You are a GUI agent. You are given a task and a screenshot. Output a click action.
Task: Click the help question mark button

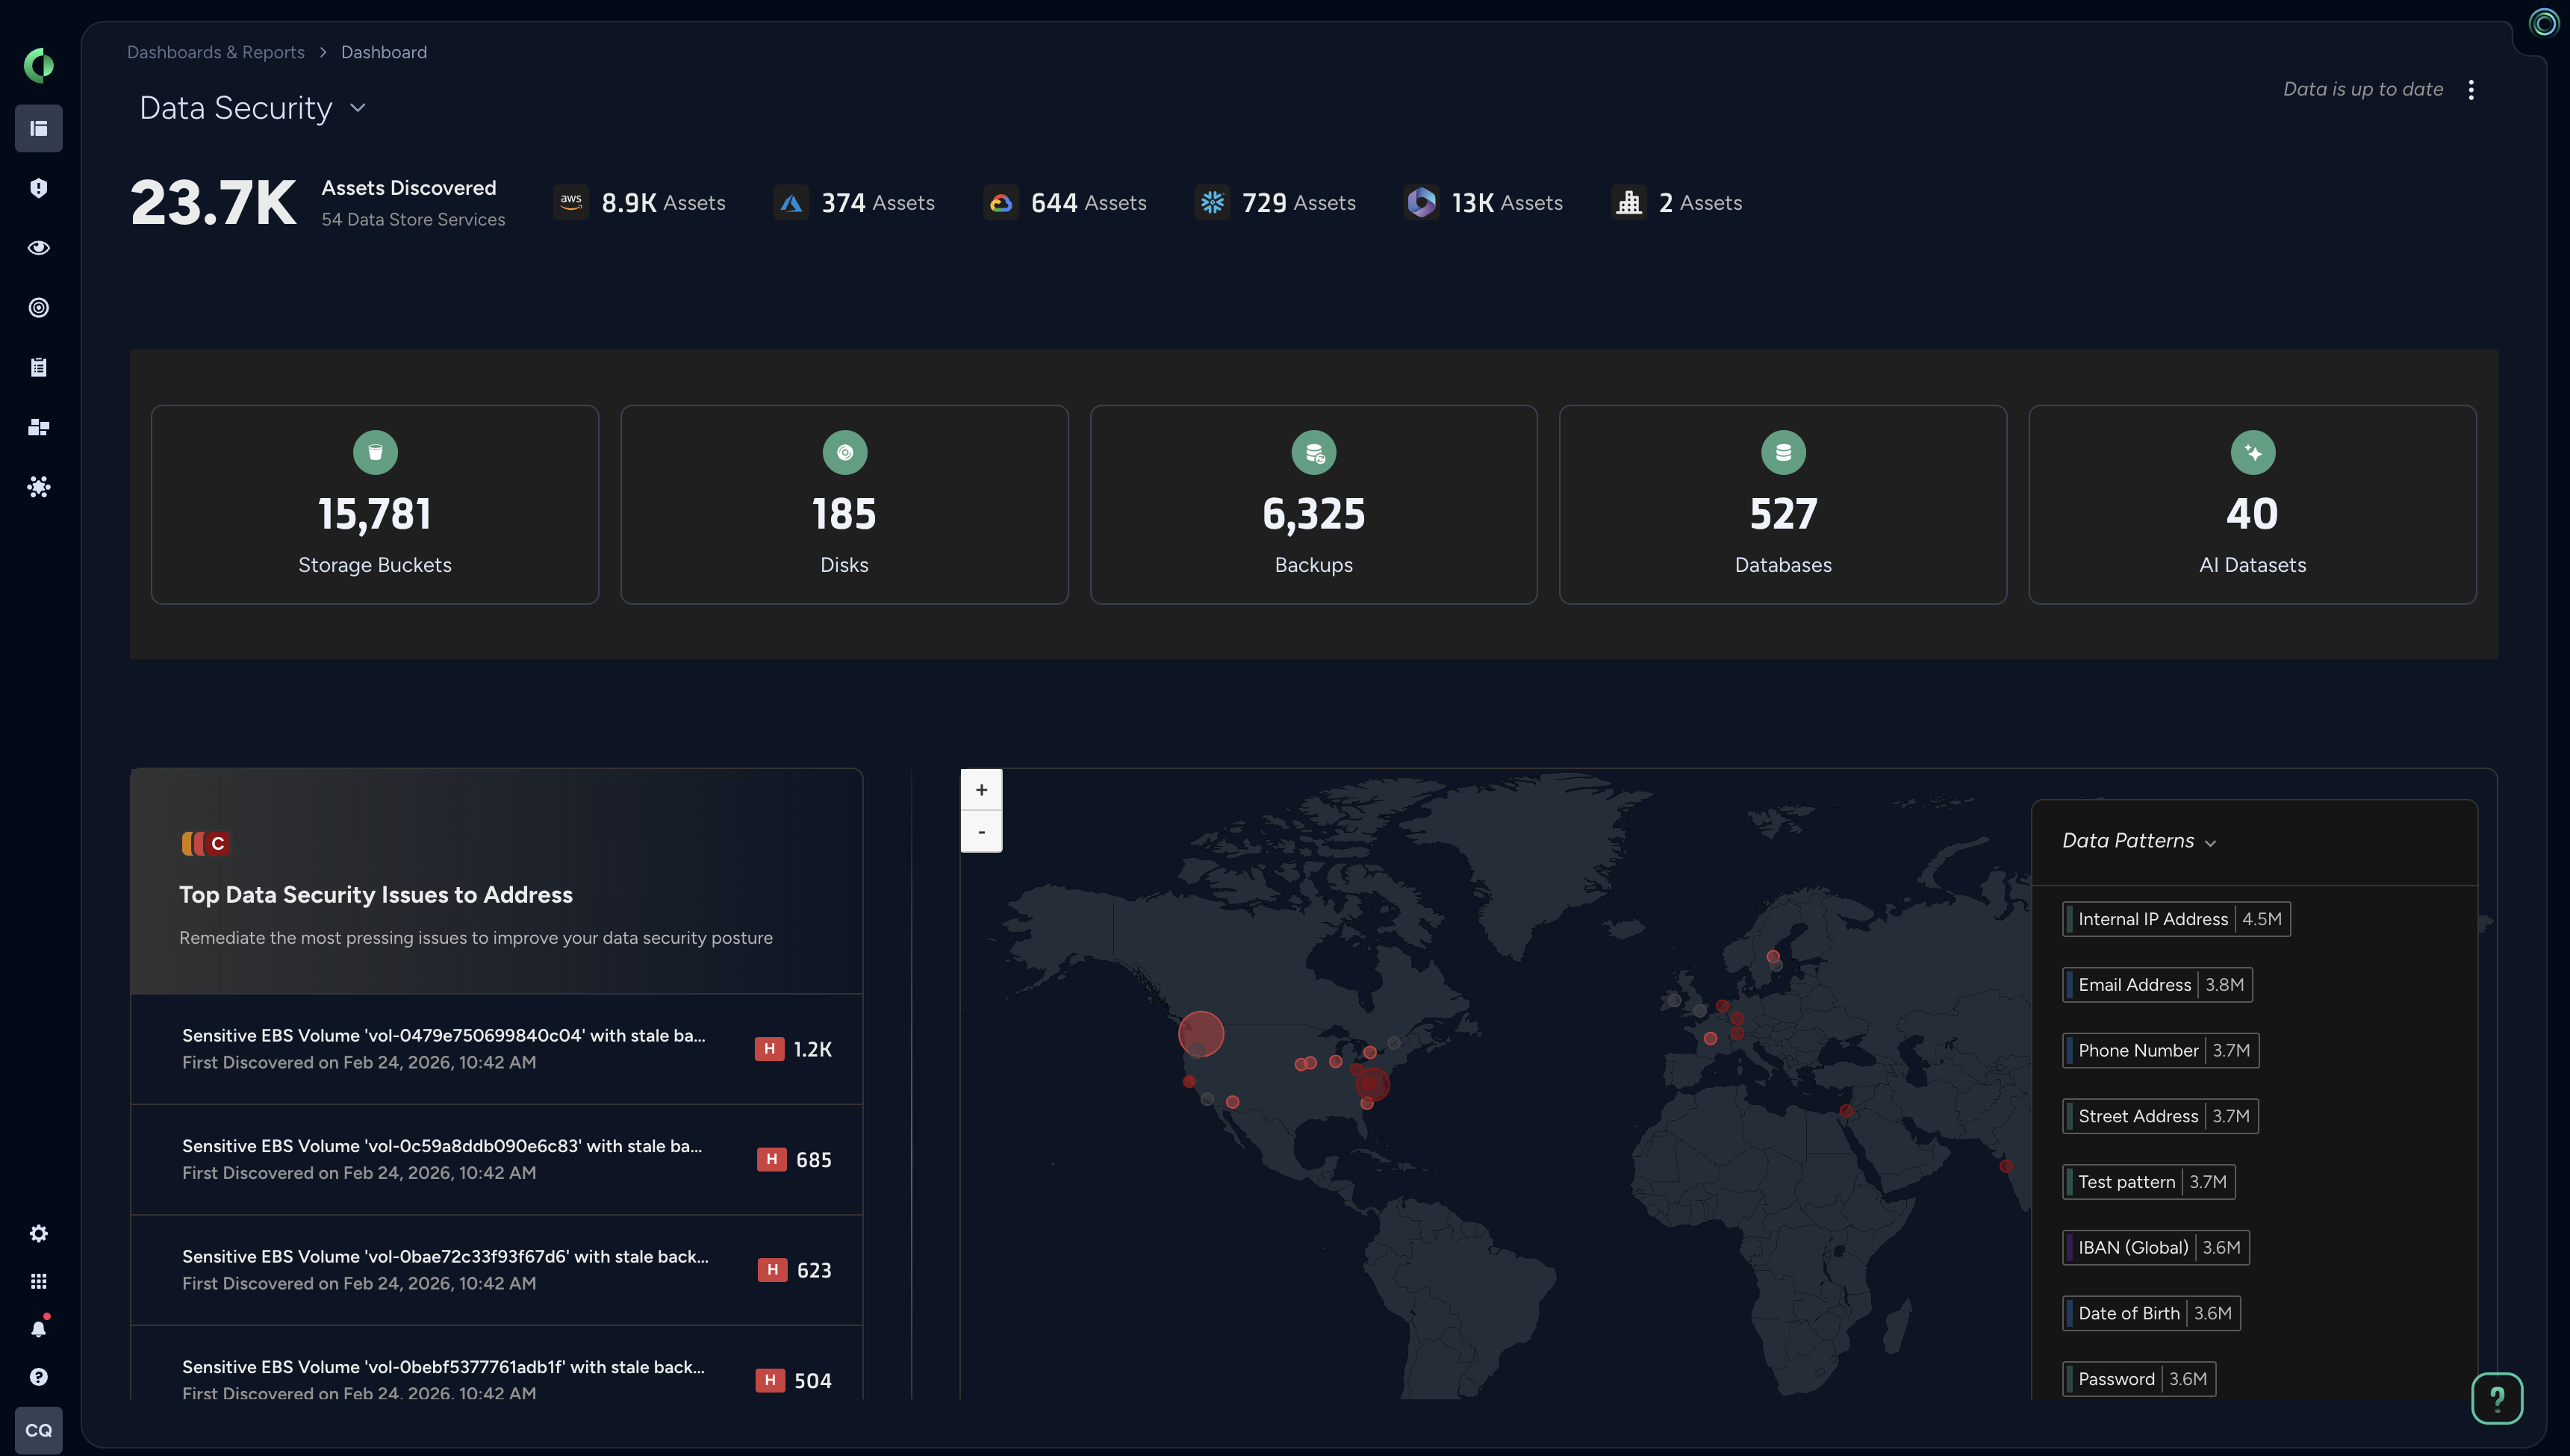coord(2497,1398)
